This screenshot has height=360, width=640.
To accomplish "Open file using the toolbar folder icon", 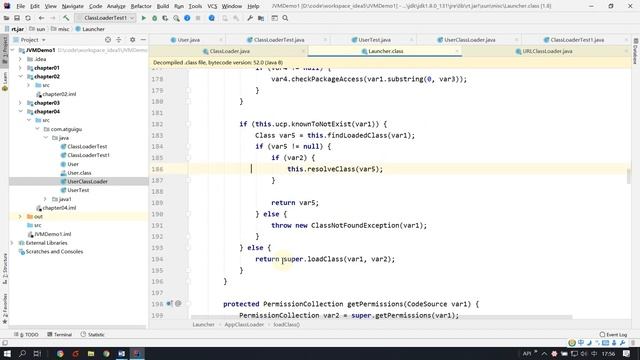I will 6,18.
